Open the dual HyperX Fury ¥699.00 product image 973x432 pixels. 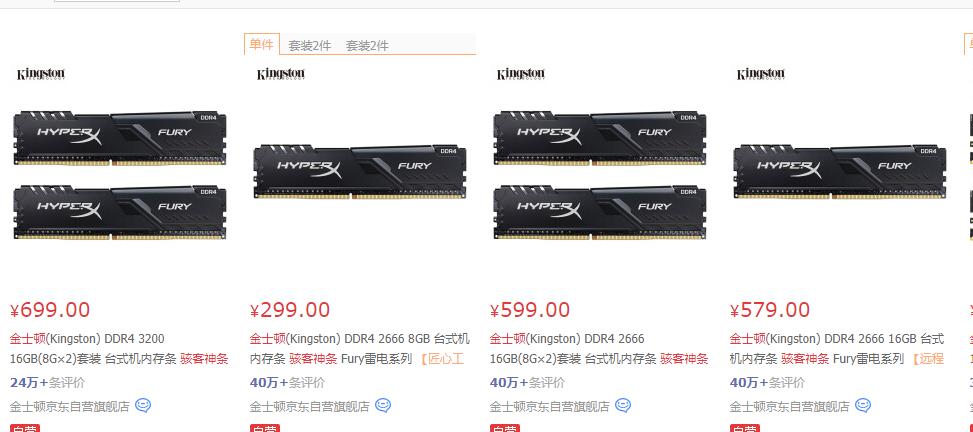coord(120,175)
